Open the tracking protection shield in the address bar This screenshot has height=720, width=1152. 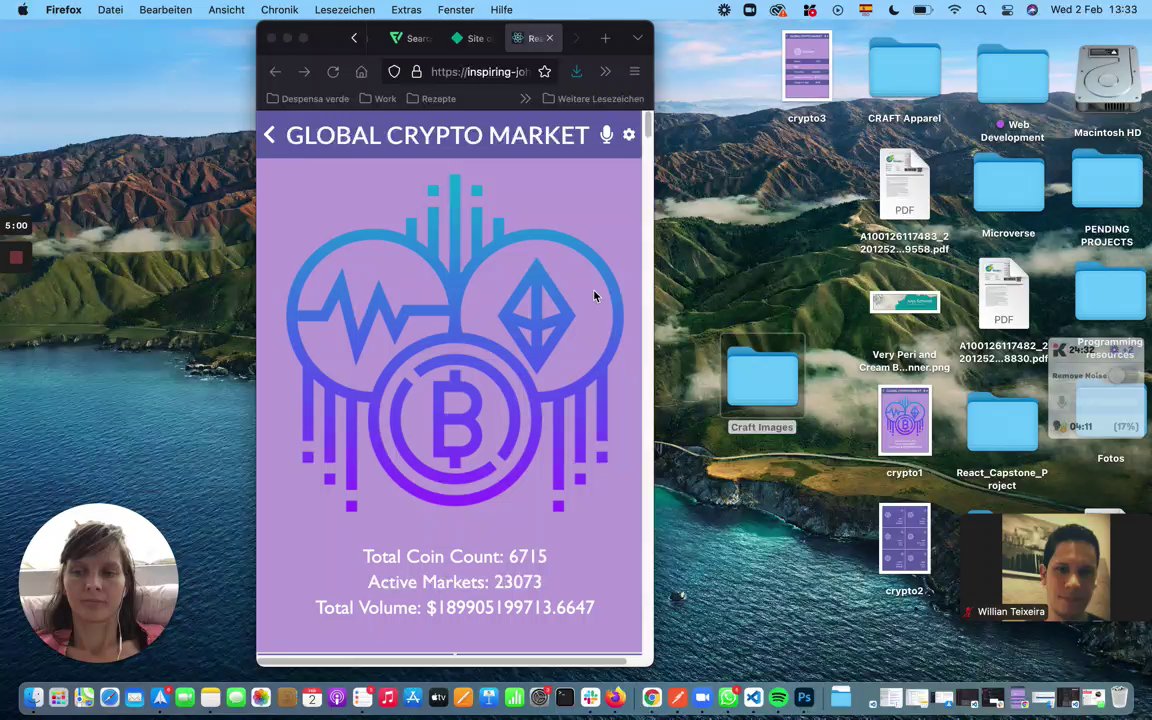[x=395, y=71]
